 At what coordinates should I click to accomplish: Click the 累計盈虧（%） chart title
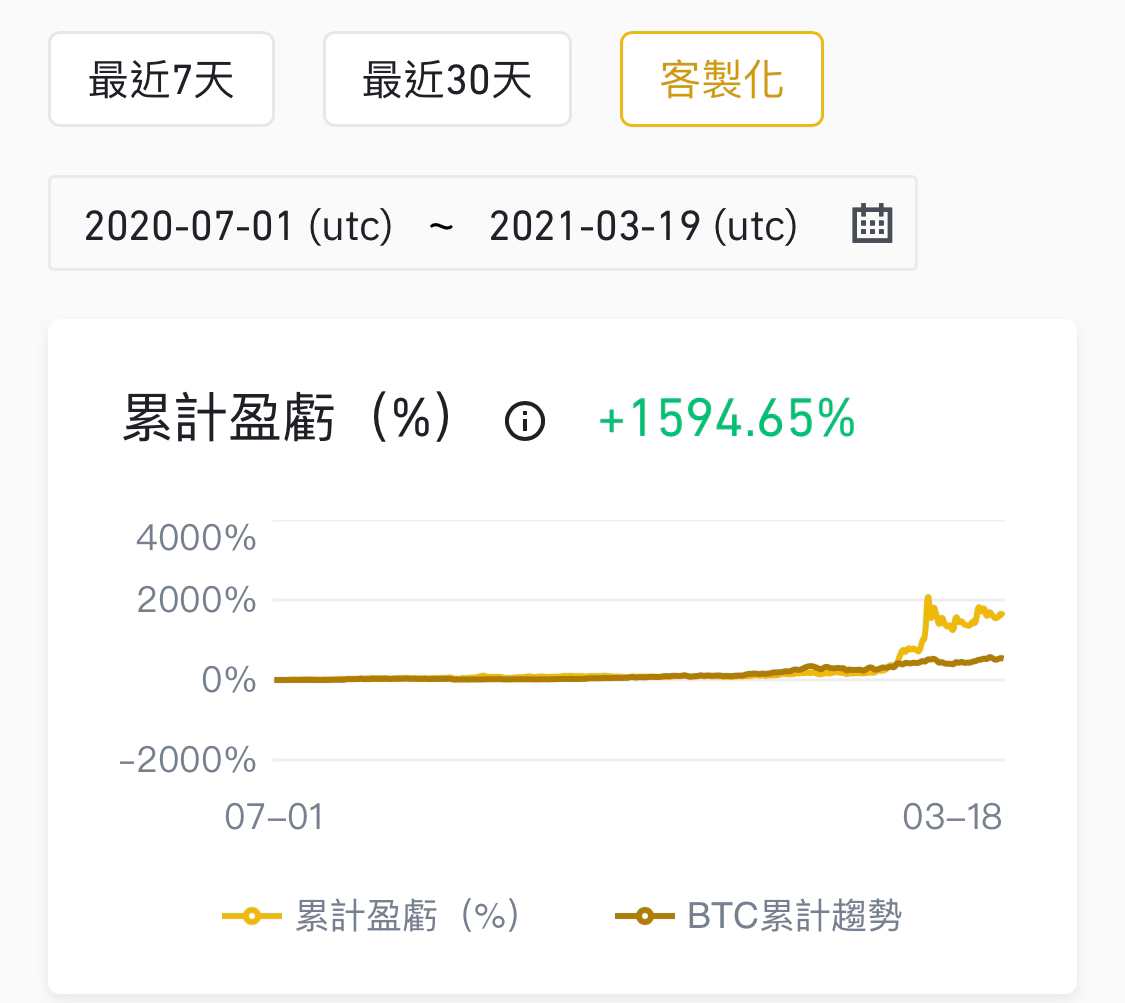tap(286, 418)
